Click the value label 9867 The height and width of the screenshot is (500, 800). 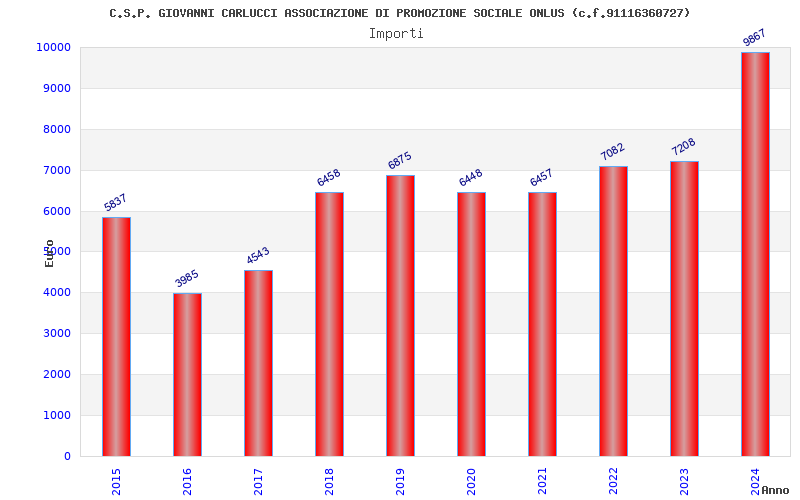click(754, 38)
